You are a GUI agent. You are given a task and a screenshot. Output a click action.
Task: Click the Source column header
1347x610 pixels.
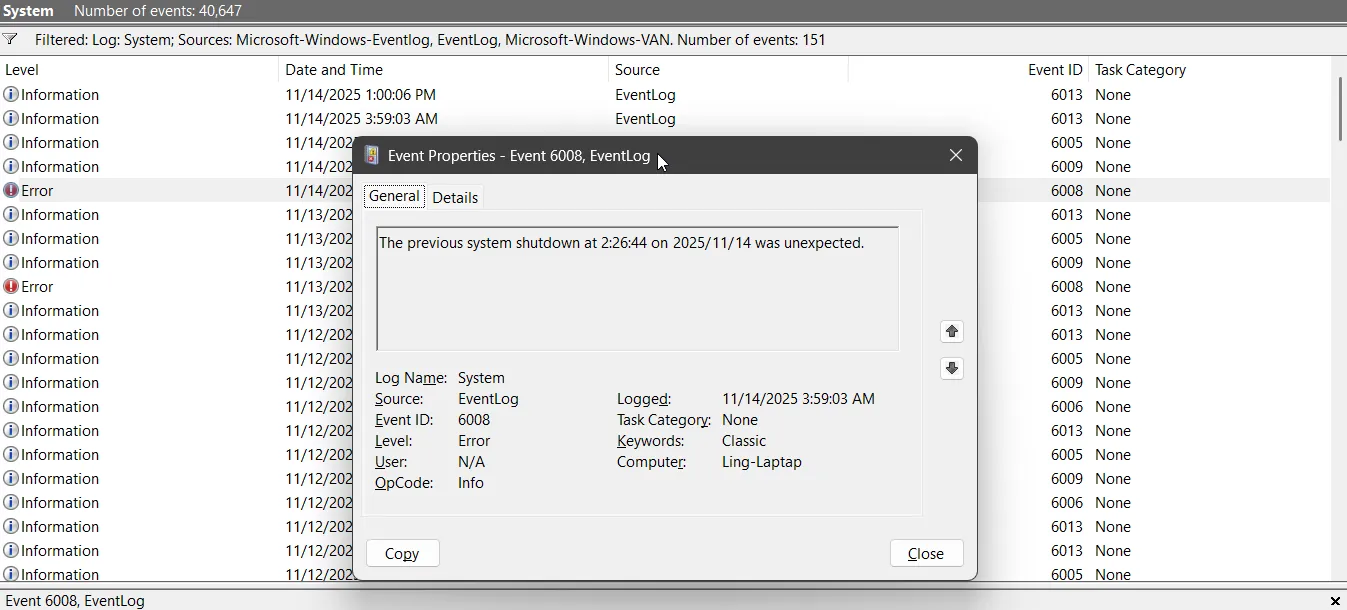pyautogui.click(x=637, y=70)
